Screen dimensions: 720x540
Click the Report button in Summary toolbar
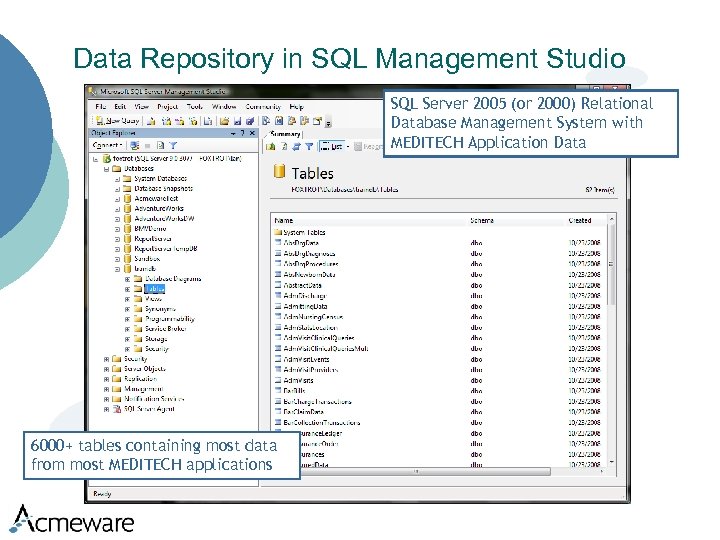(x=368, y=146)
